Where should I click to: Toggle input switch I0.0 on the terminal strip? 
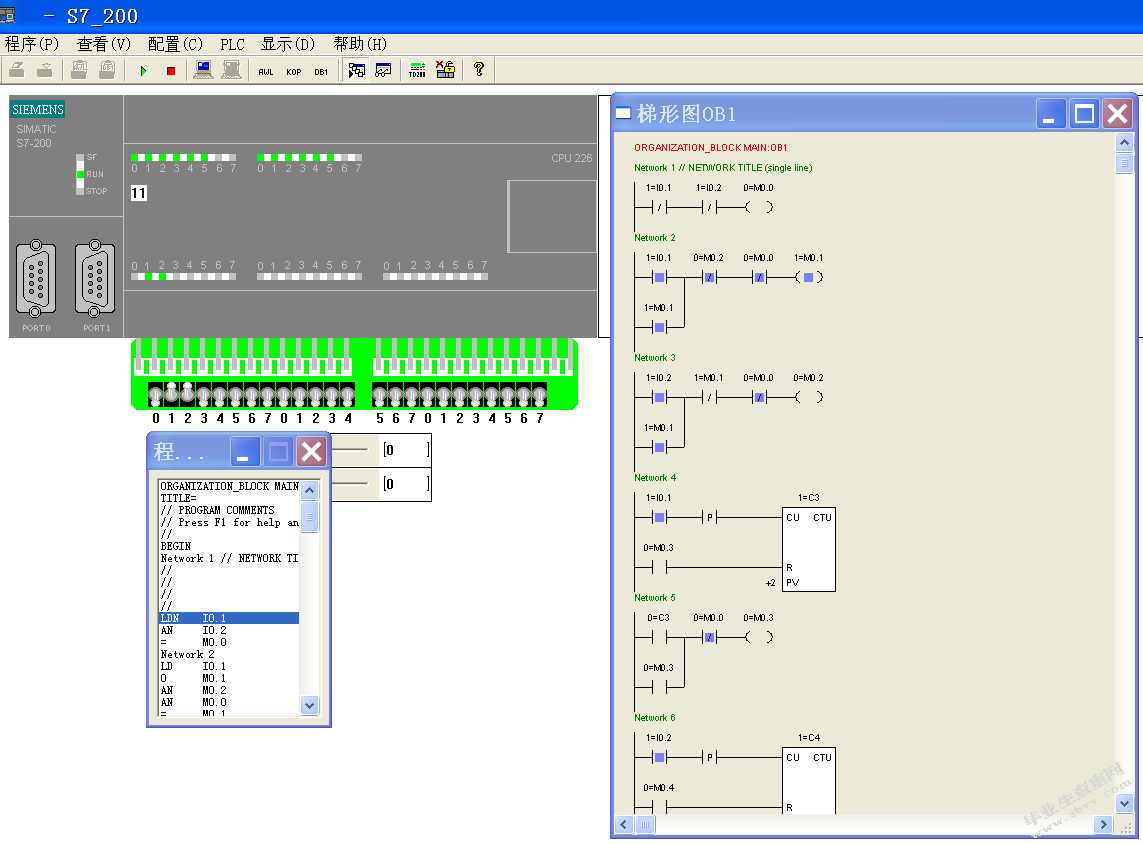point(155,394)
